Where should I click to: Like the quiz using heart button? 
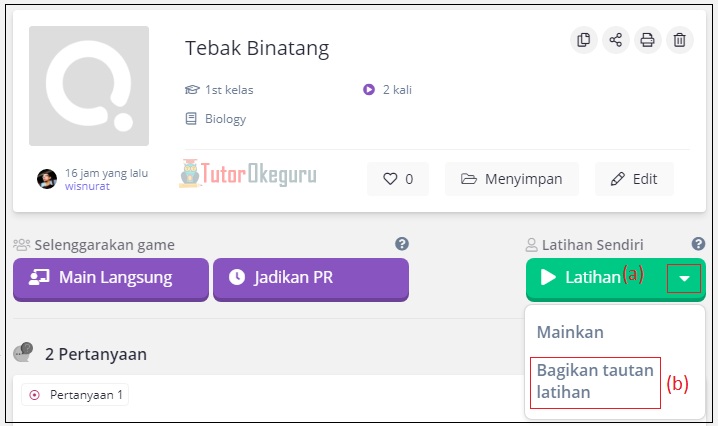398,179
